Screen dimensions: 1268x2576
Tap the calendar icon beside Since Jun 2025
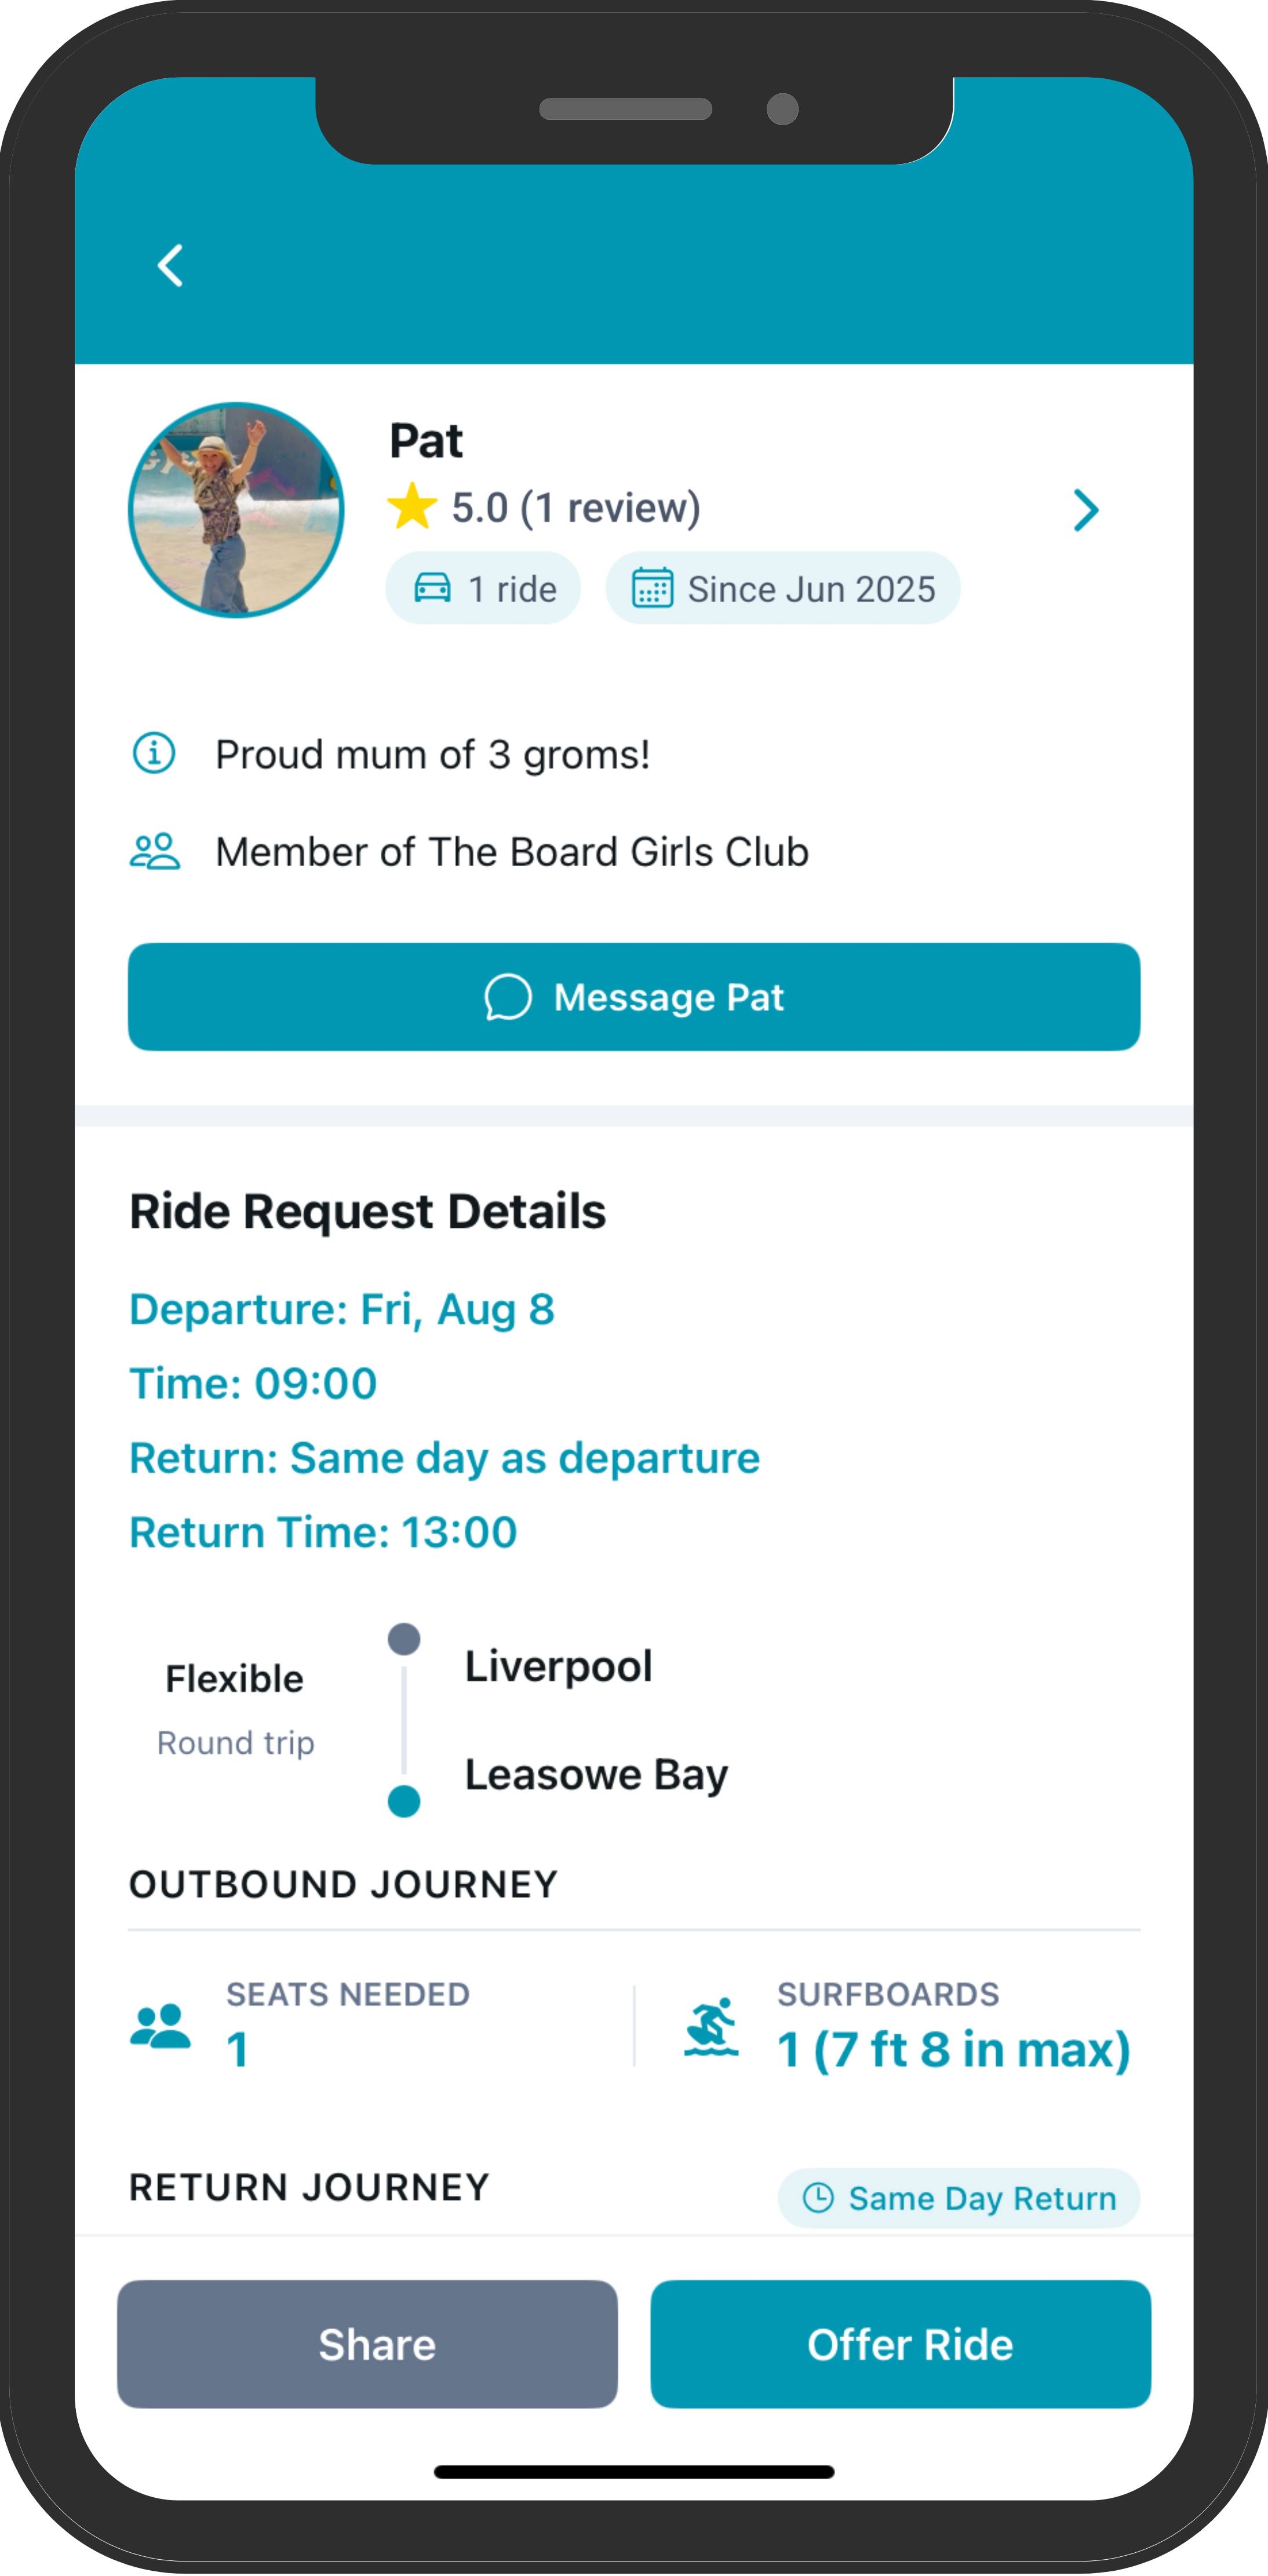pyautogui.click(x=652, y=588)
